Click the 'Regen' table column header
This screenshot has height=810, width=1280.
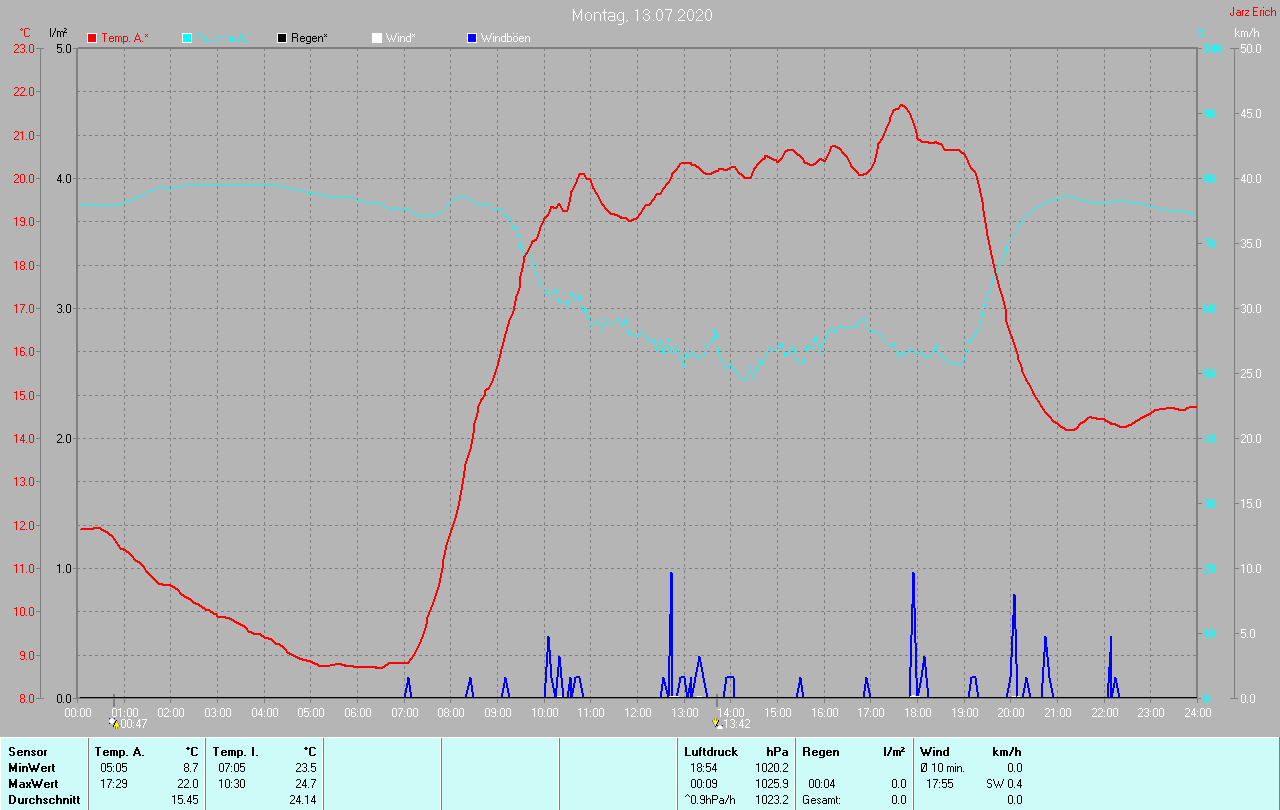821,752
